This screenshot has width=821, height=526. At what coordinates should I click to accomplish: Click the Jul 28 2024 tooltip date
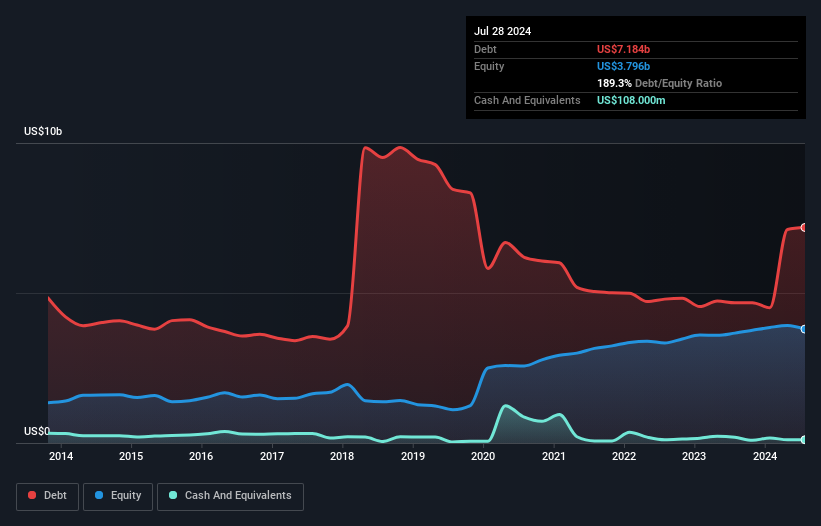(503, 31)
